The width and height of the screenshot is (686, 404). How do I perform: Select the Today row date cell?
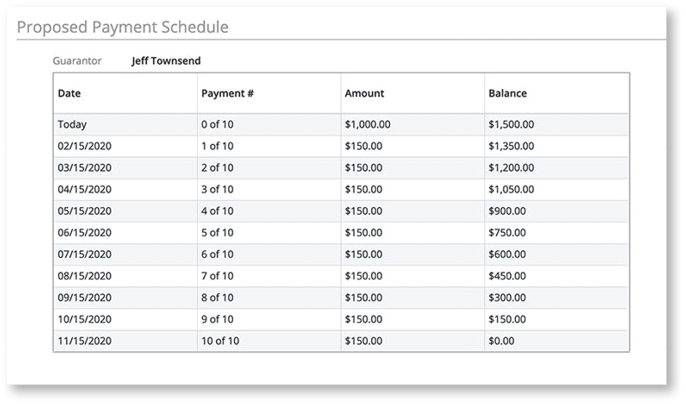coord(72,125)
